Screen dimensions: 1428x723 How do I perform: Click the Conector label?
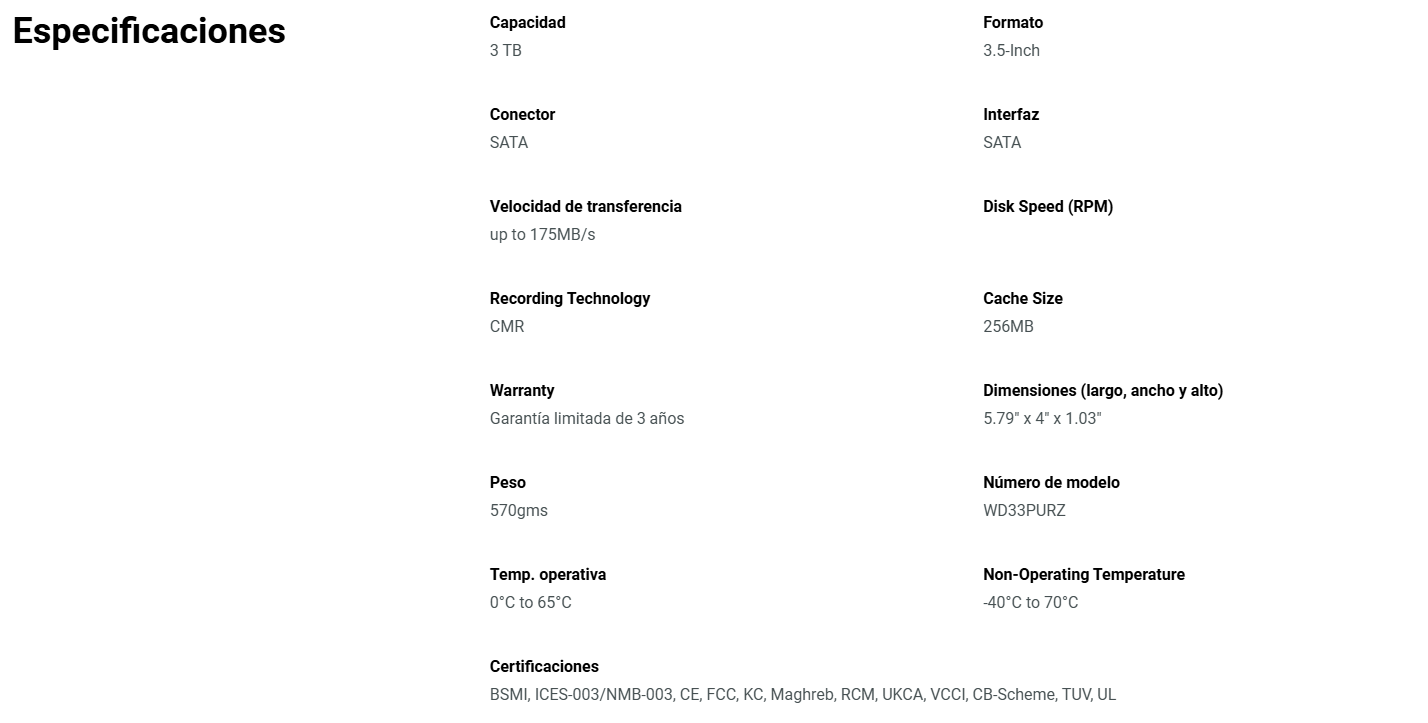pyautogui.click(x=522, y=114)
